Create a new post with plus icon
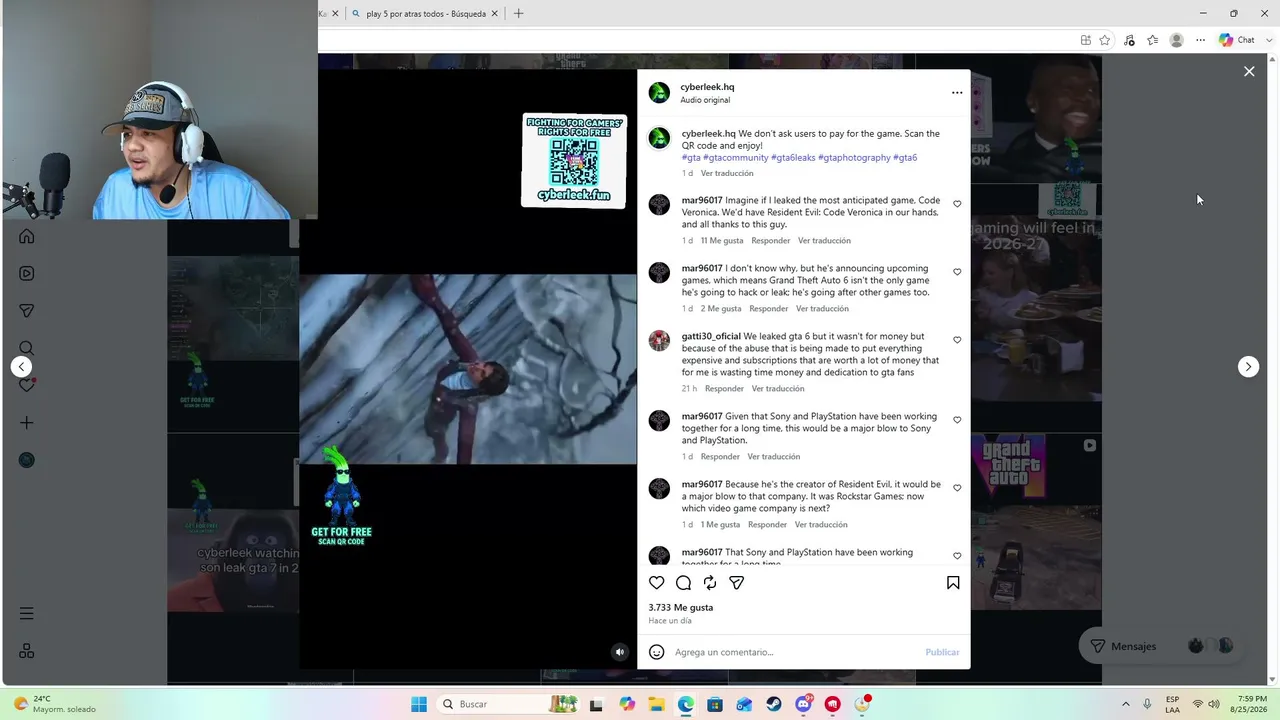The height and width of the screenshot is (720, 1280). (x=27, y=423)
